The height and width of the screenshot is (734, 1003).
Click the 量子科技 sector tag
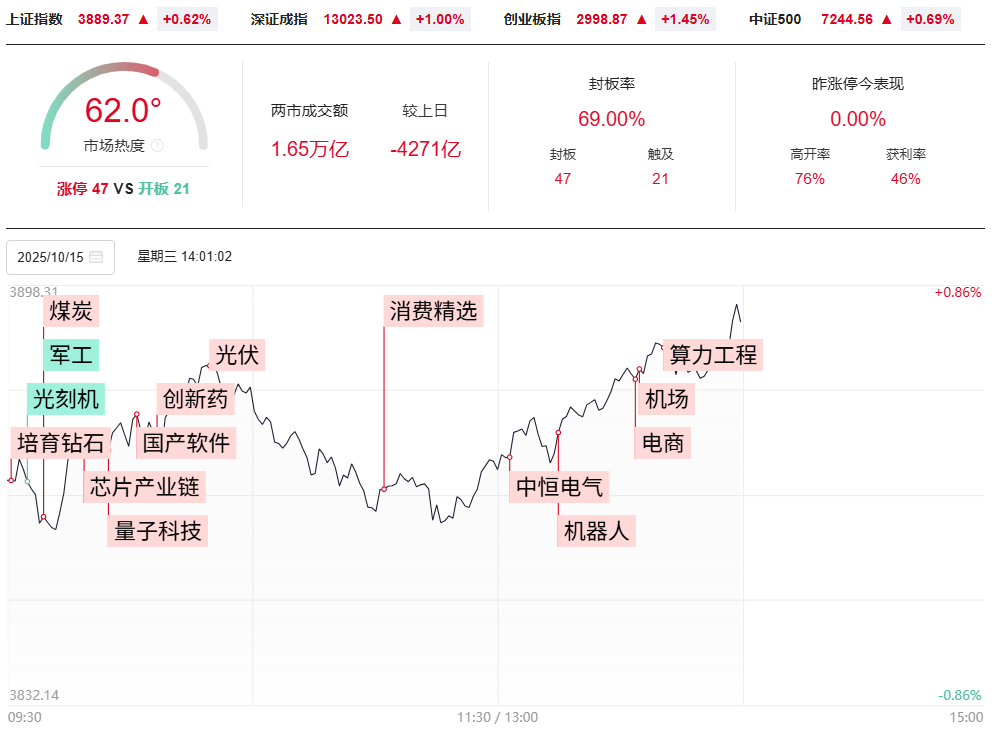(158, 531)
